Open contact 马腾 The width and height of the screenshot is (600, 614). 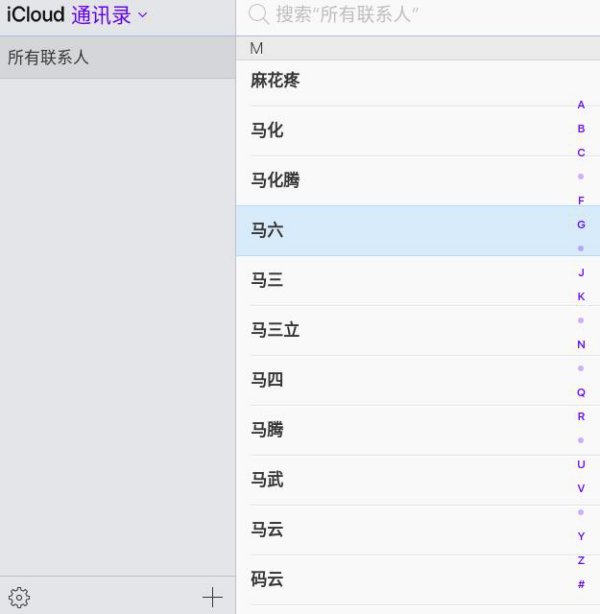coord(418,430)
